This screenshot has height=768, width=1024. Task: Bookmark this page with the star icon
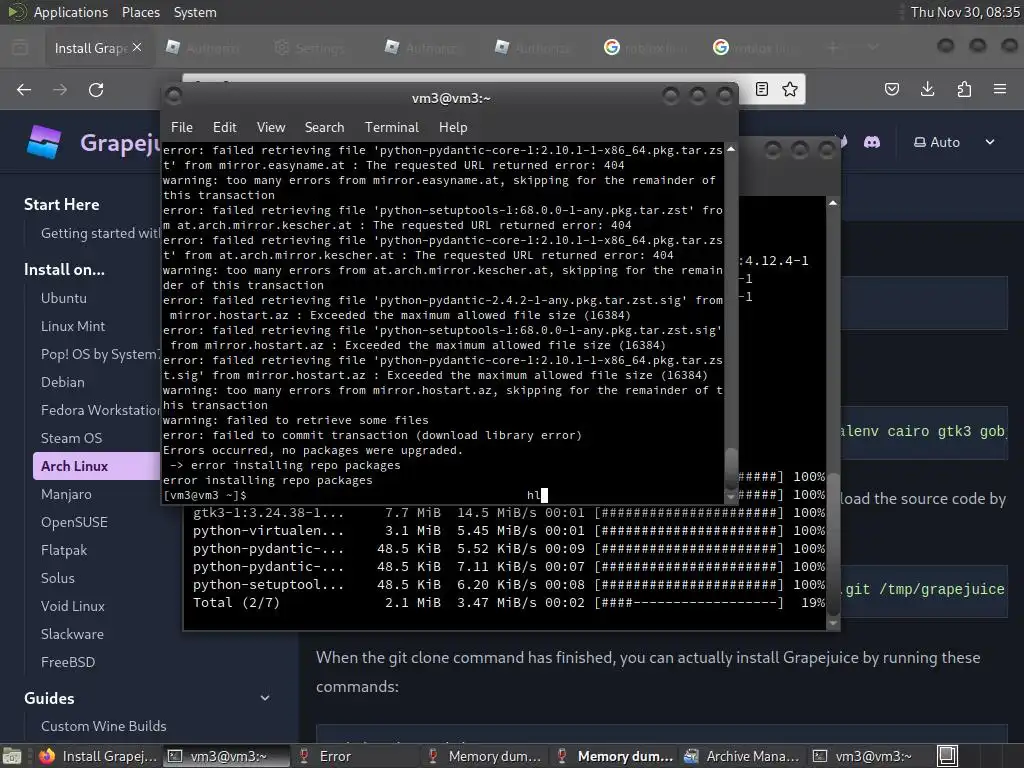[x=790, y=89]
